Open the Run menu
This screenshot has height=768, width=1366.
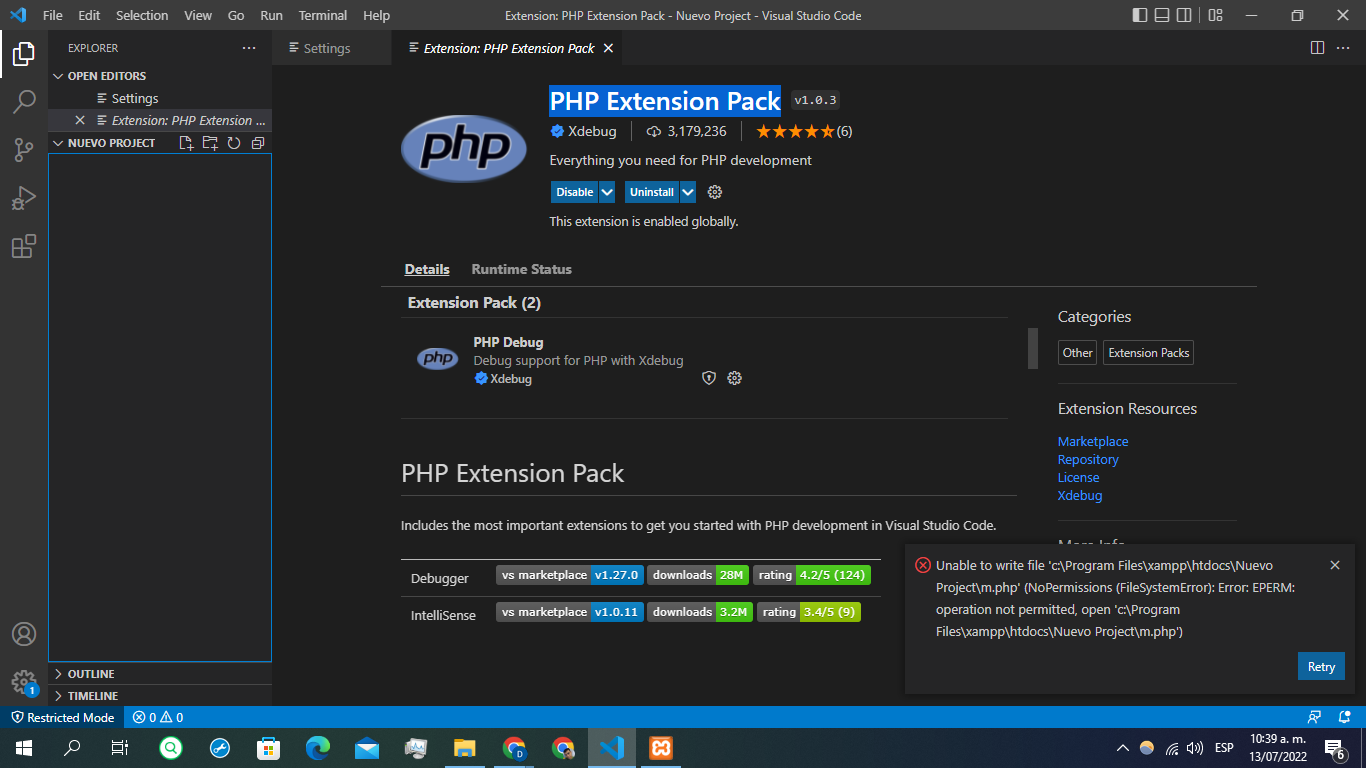[x=271, y=15]
